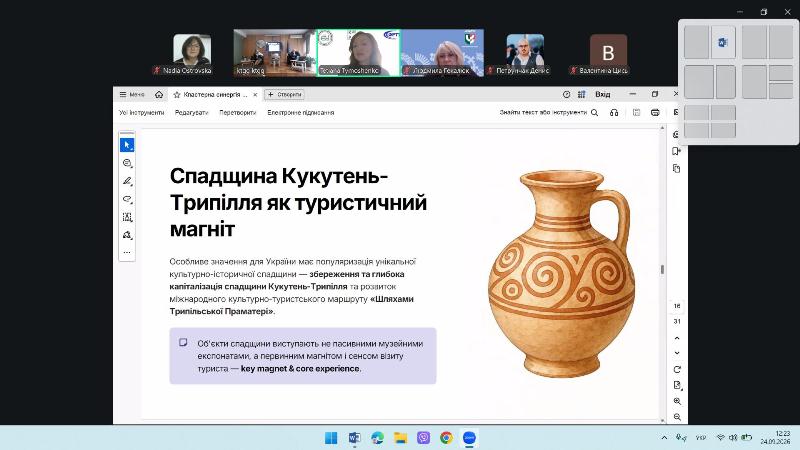The width and height of the screenshot is (800, 450).
Task: Open the Редагувати menu
Action: click(x=191, y=113)
